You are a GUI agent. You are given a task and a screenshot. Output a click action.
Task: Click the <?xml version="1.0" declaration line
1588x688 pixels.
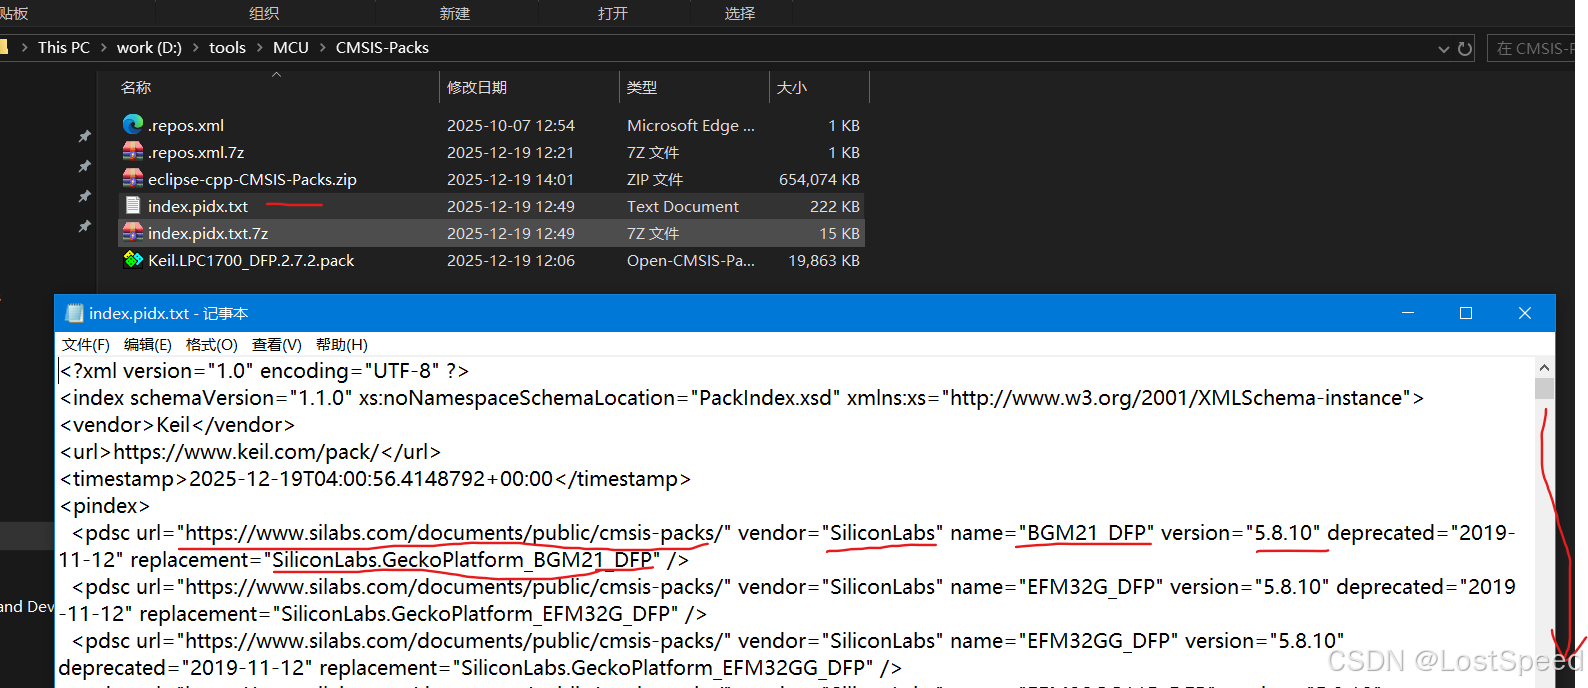tap(265, 371)
